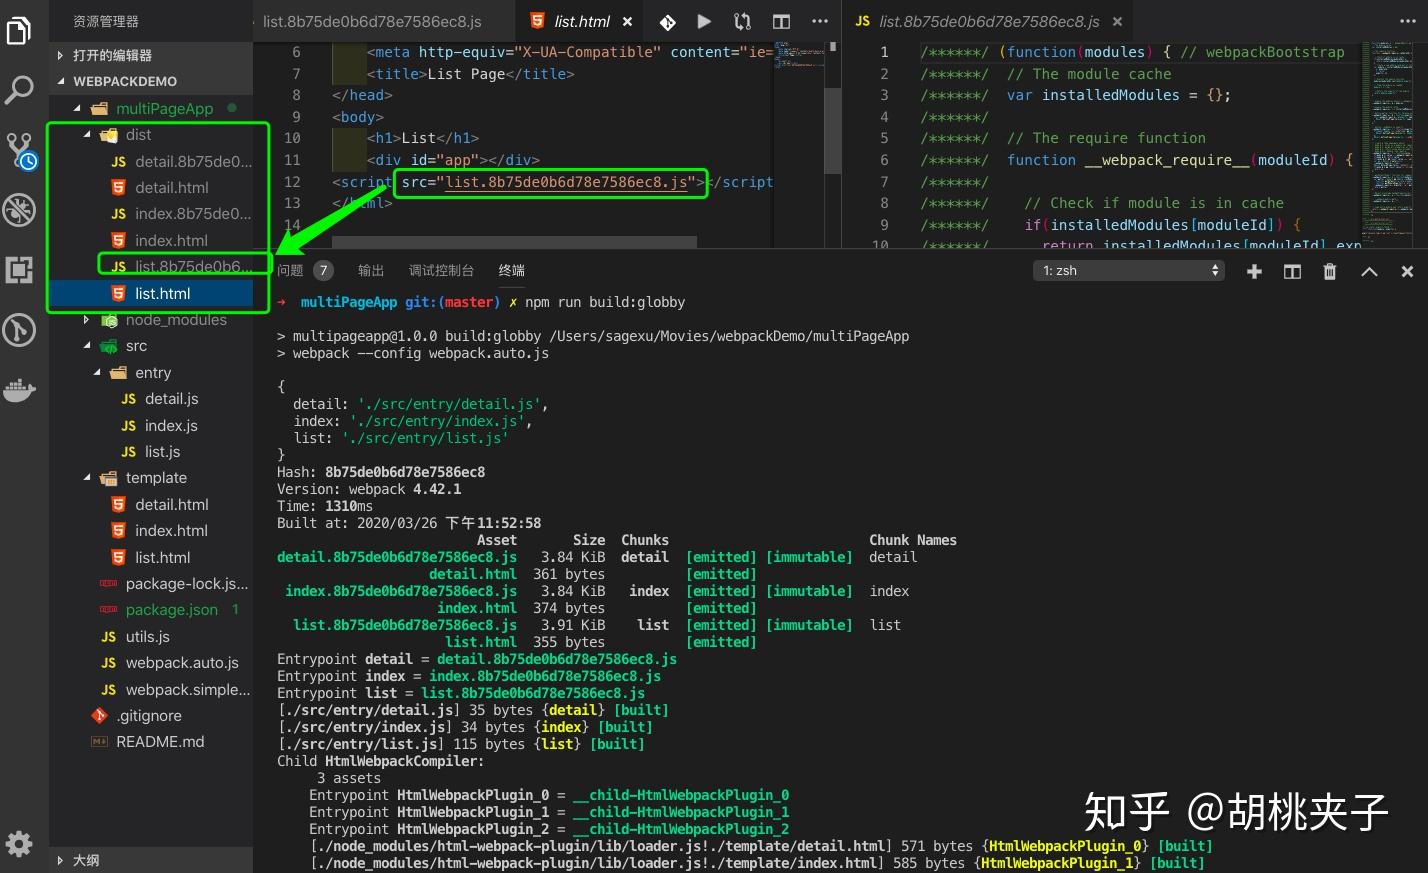Image resolution: width=1428 pixels, height=873 pixels.
Task: Kill the terminal using the trash icon
Action: pyautogui.click(x=1329, y=270)
